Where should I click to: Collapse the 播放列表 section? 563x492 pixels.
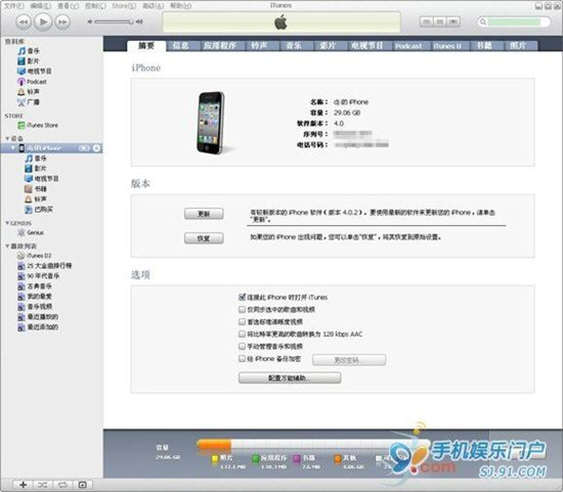click(7, 246)
